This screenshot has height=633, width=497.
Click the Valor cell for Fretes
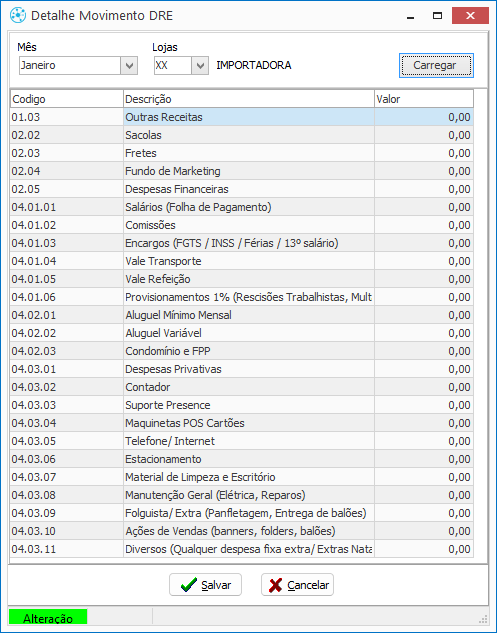424,153
